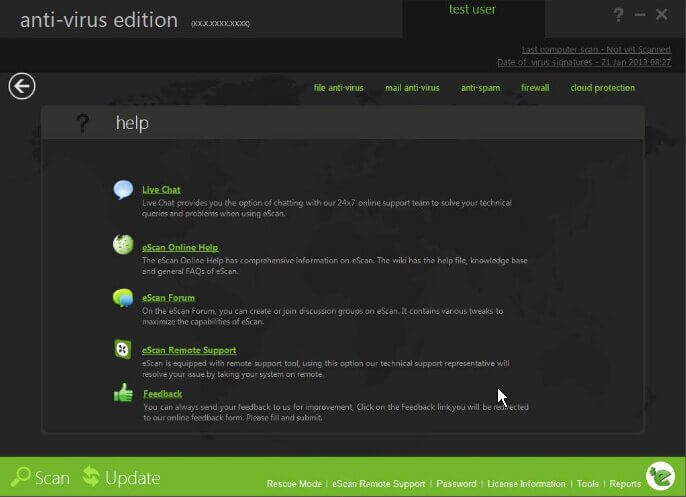Screen dimensions: 686x497
Task: Open the eScan Online Help link
Action: point(180,247)
